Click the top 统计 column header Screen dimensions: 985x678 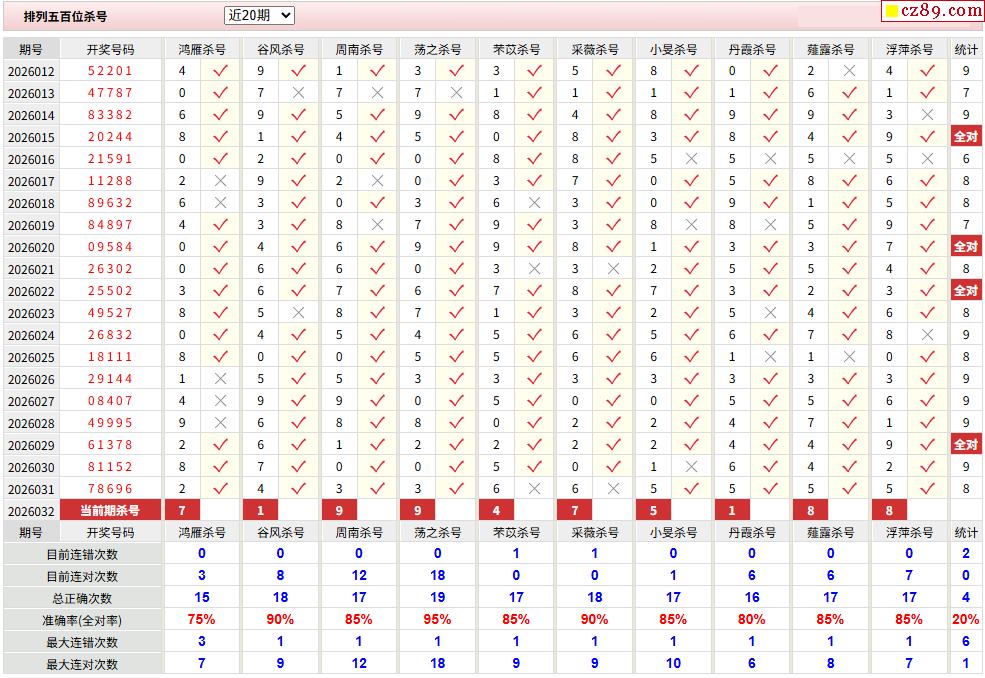(966, 49)
